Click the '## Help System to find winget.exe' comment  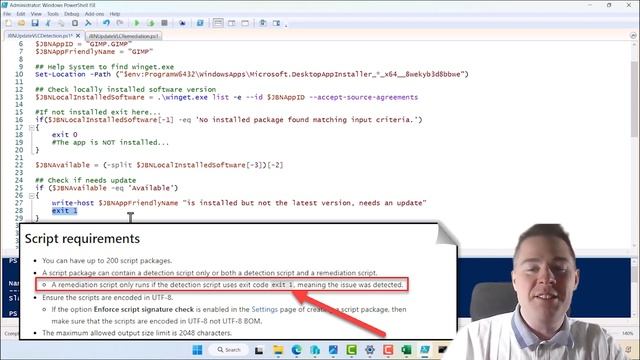[x=104, y=67]
